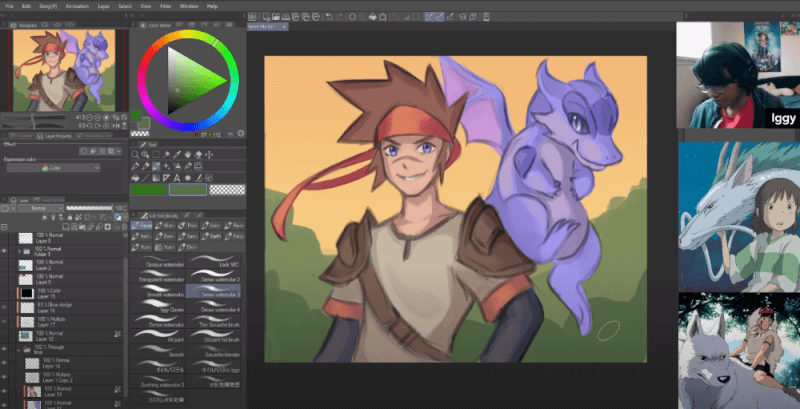
Task: Click the Open file folder icon in command bar
Action: pos(276,16)
